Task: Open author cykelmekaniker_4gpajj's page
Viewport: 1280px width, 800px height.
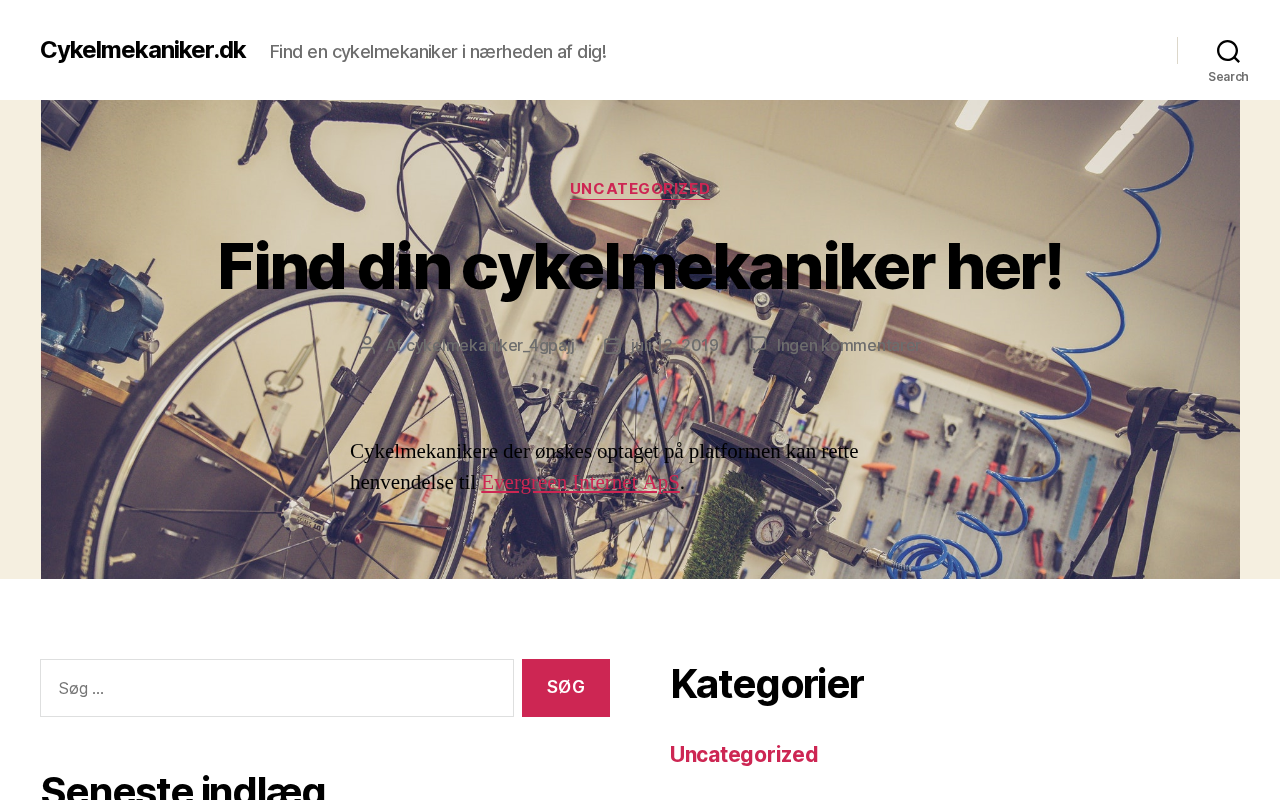Action: [490, 345]
